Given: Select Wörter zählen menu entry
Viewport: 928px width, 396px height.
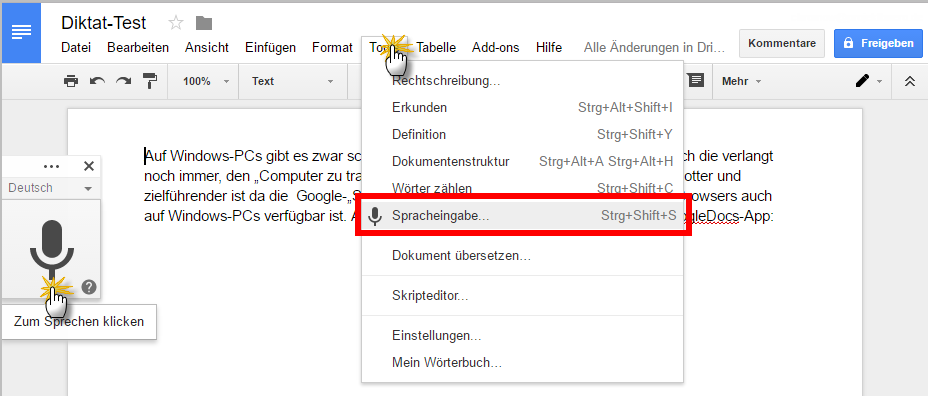Looking at the screenshot, I should pyautogui.click(x=523, y=188).
